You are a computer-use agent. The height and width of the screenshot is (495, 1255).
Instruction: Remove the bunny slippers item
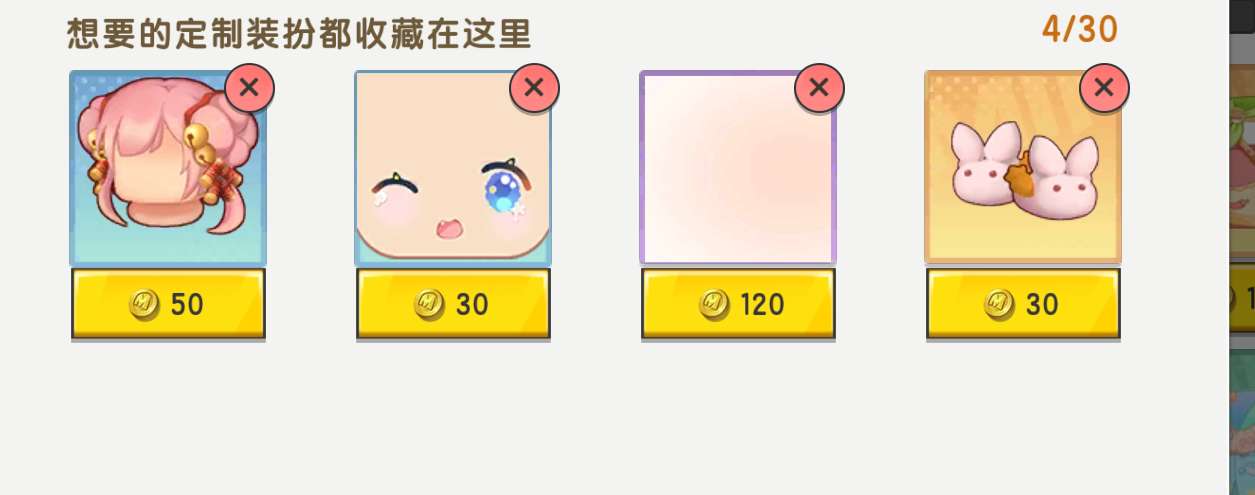(1104, 88)
